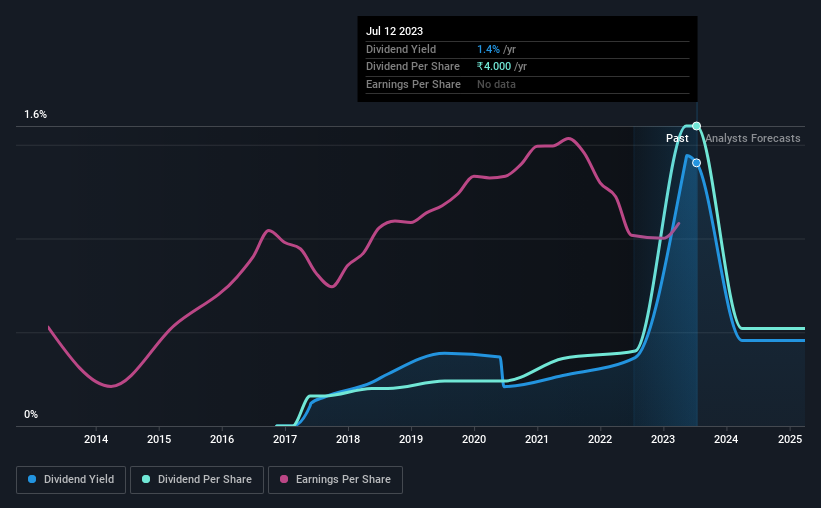Click the 2014 x-axis label
The width and height of the screenshot is (821, 508).
tap(96, 439)
